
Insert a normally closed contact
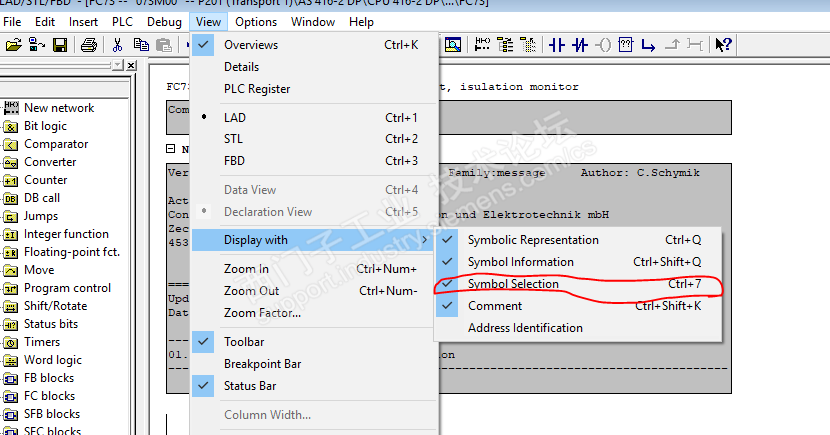tap(580, 45)
